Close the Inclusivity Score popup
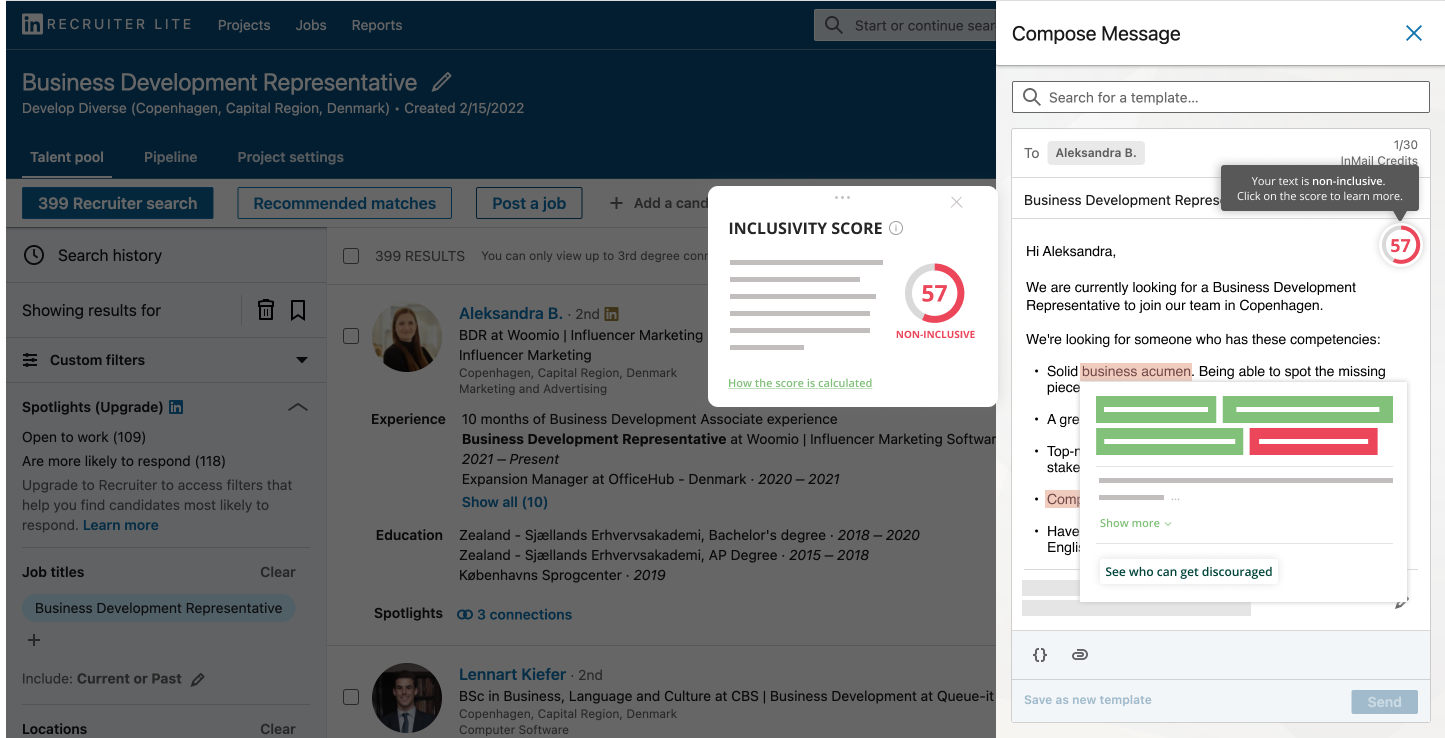This screenshot has width=1445, height=738. pos(957,202)
